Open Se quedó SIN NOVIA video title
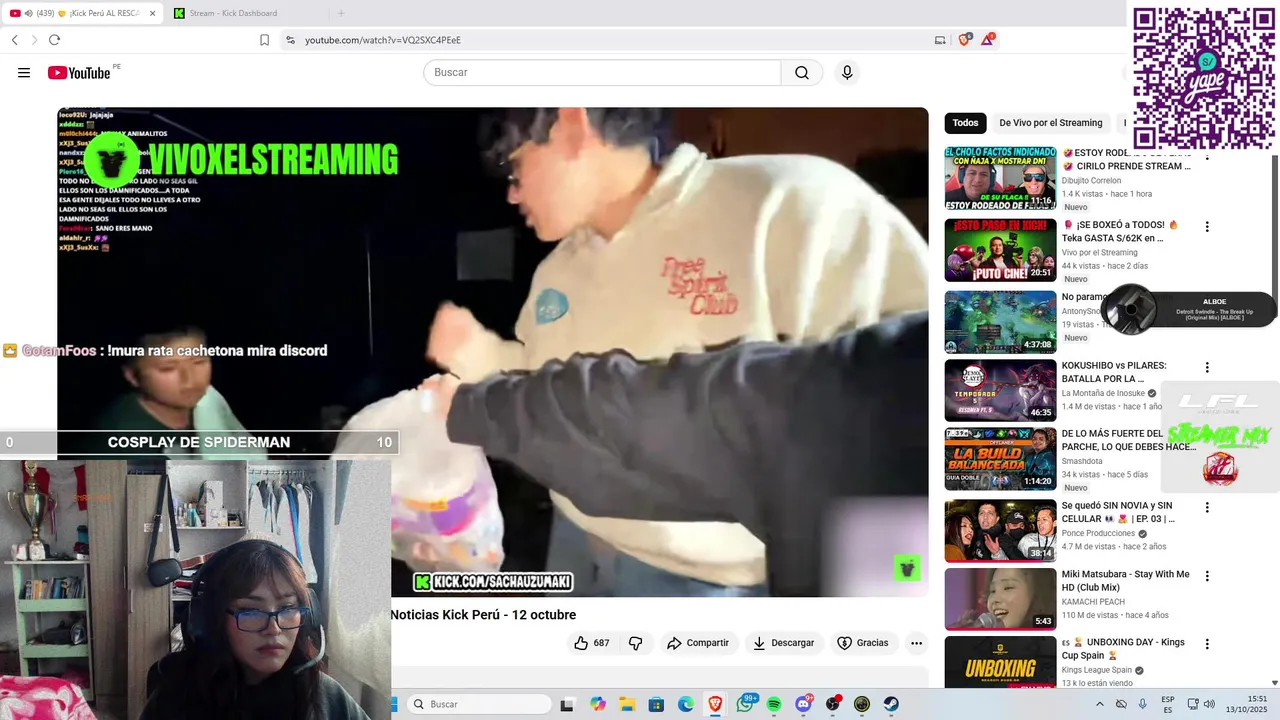 1118,512
